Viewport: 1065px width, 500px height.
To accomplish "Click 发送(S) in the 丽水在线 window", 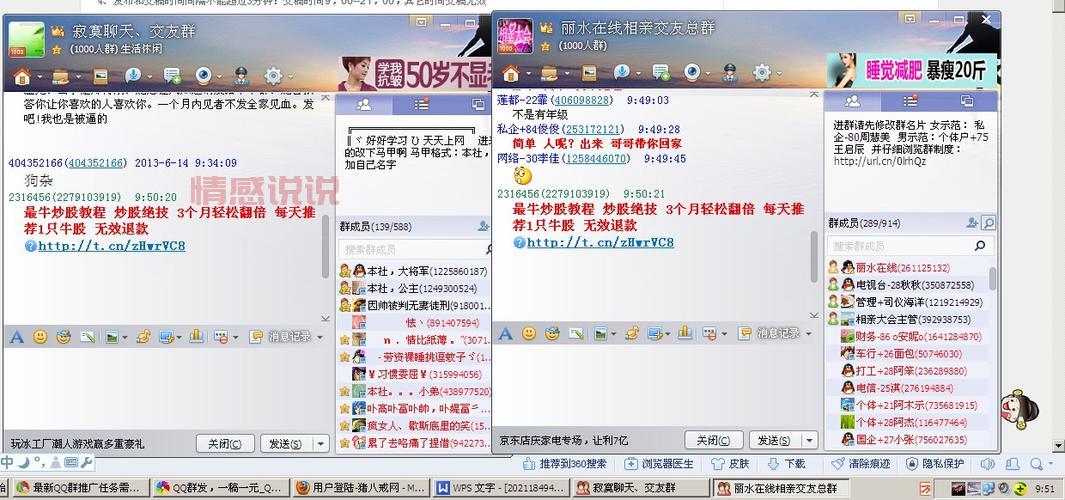I will pos(775,440).
